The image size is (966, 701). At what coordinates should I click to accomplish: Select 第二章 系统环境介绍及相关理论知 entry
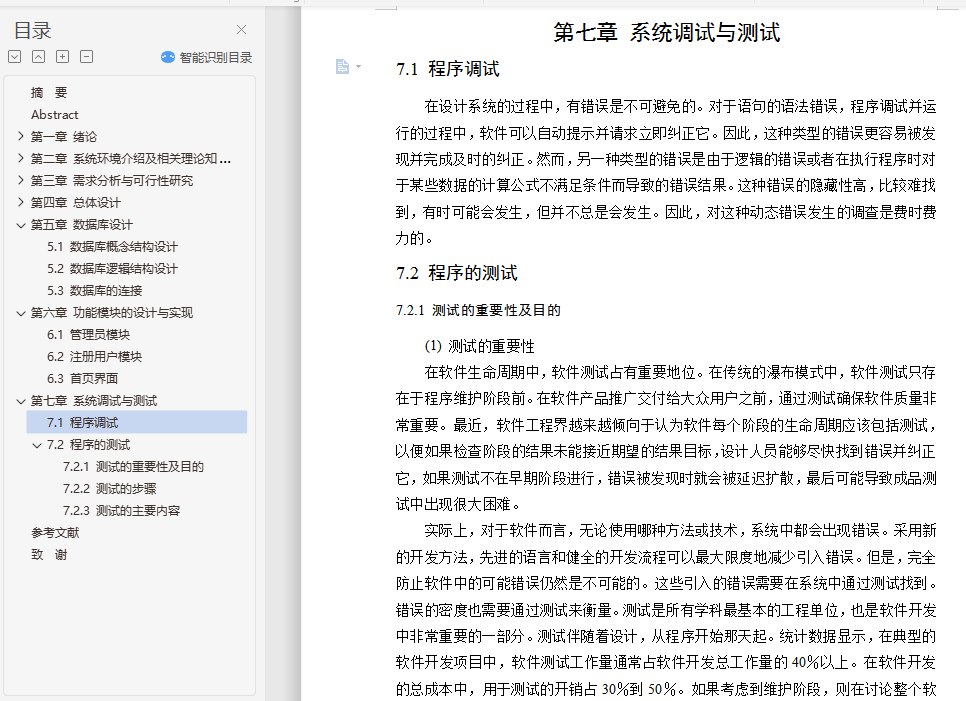(131, 159)
